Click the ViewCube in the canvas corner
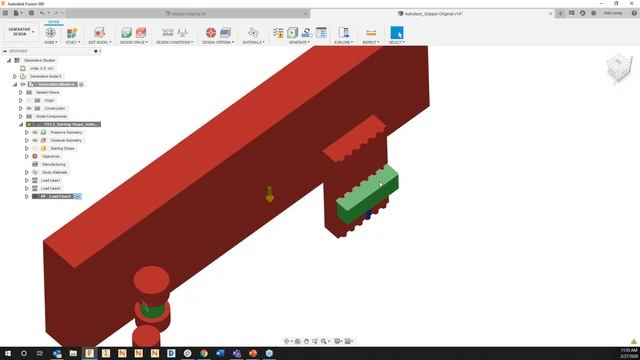The image size is (640, 360). [x=619, y=67]
